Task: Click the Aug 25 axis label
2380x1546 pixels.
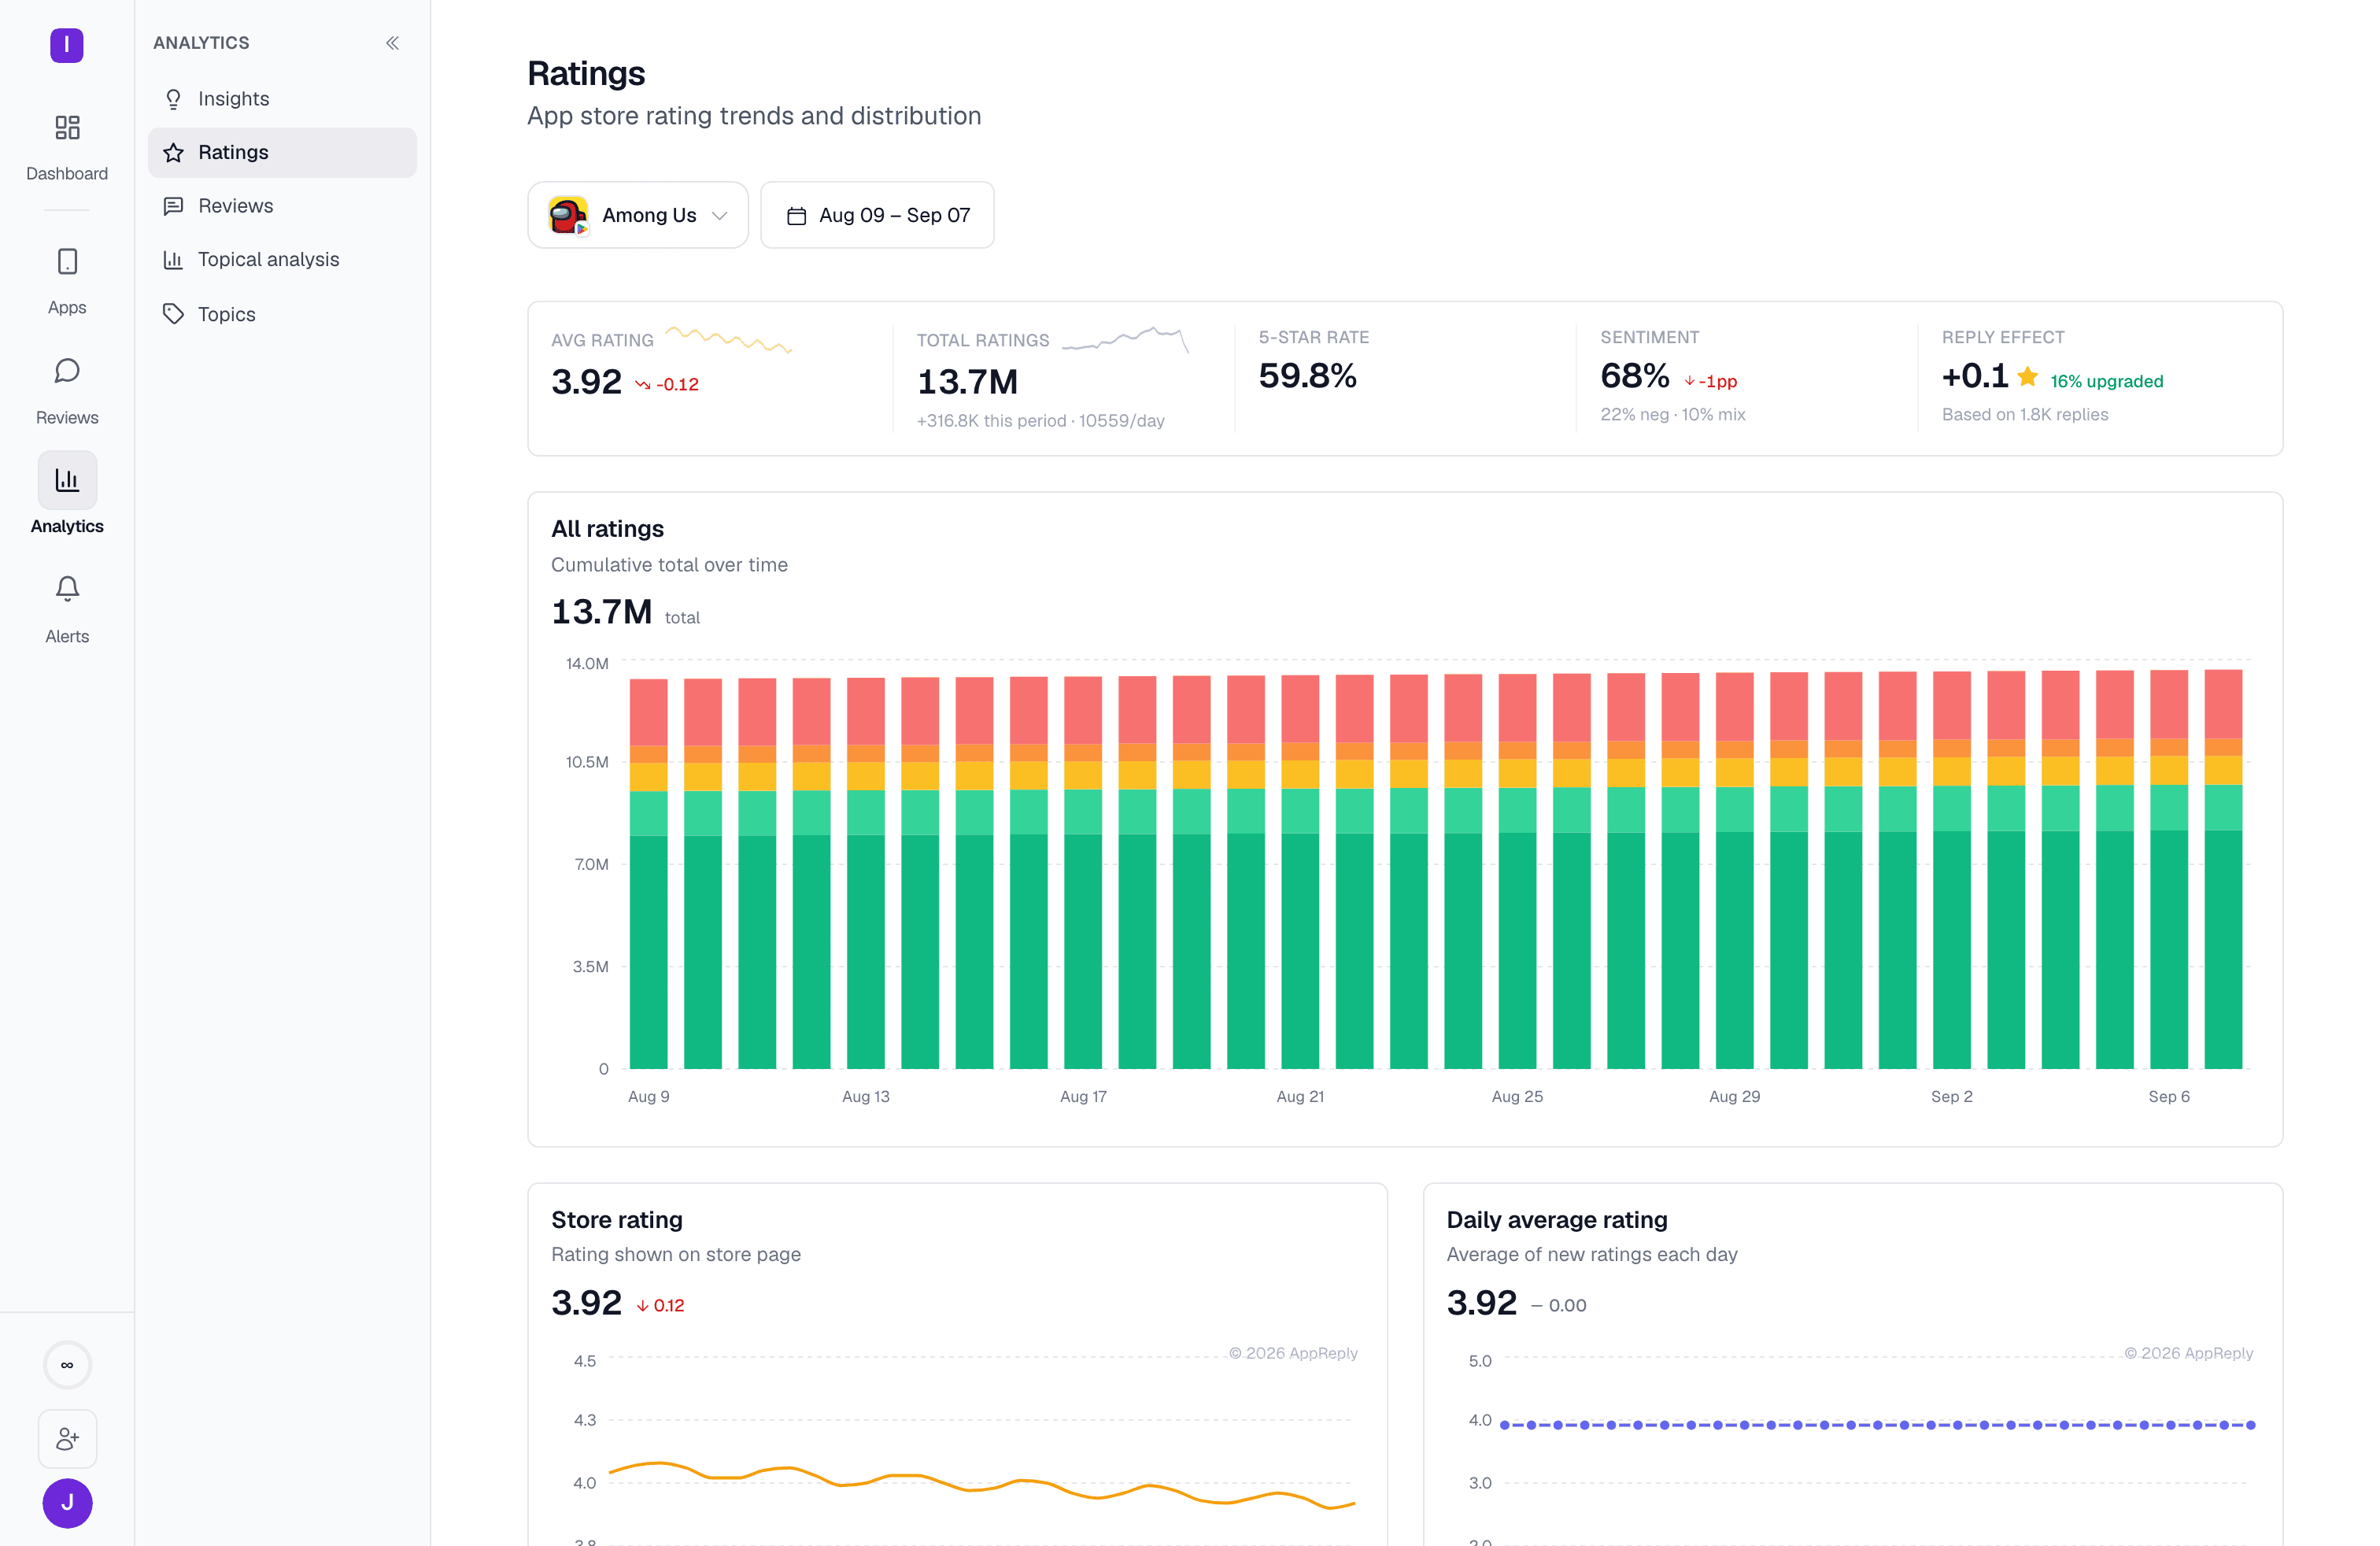Action: coord(1517,1097)
